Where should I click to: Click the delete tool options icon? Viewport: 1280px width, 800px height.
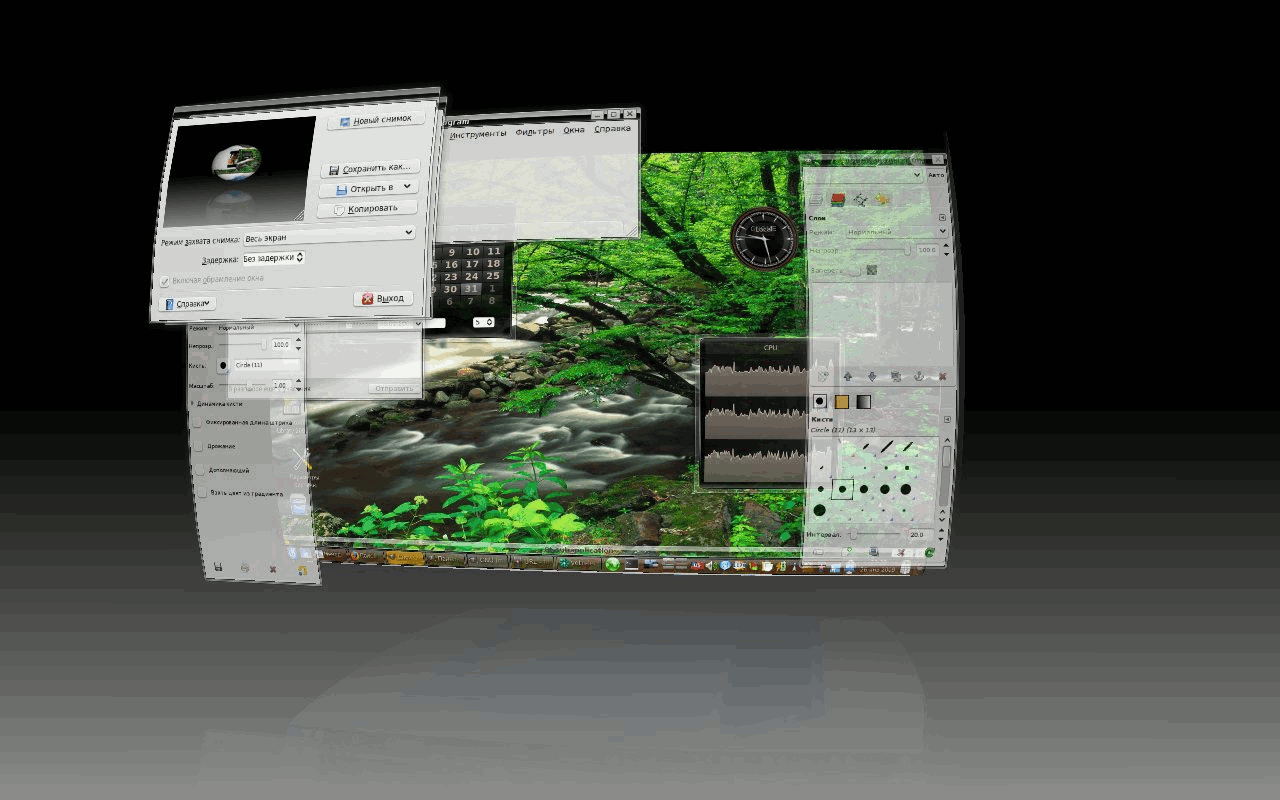click(273, 569)
